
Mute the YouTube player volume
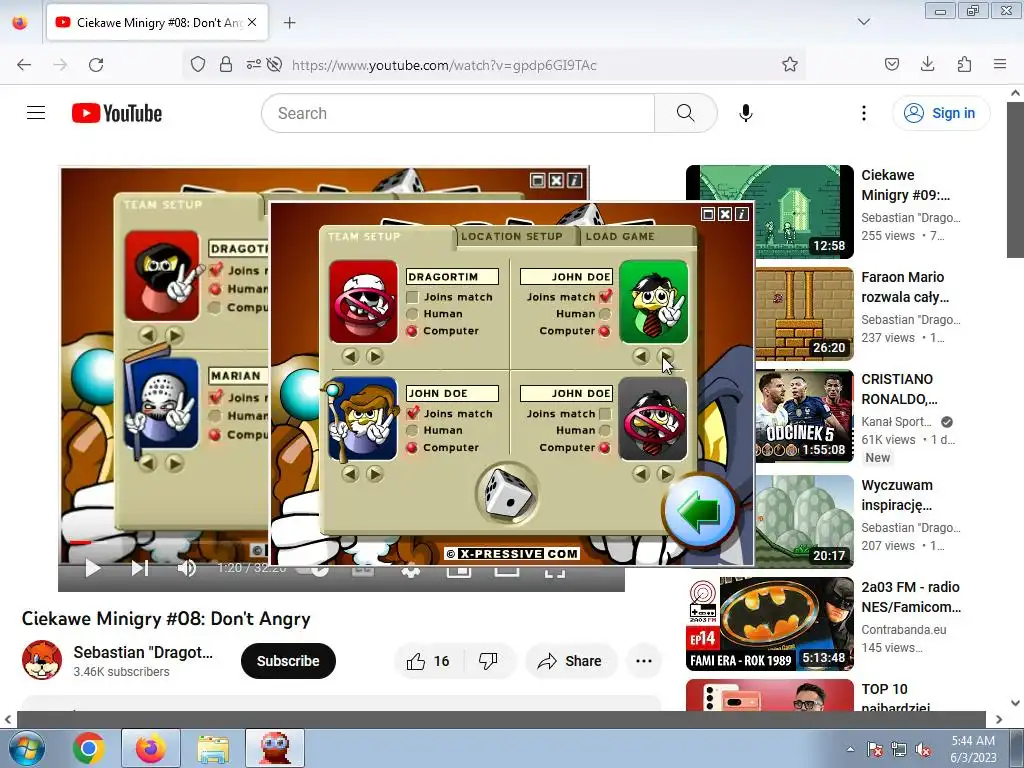point(186,568)
